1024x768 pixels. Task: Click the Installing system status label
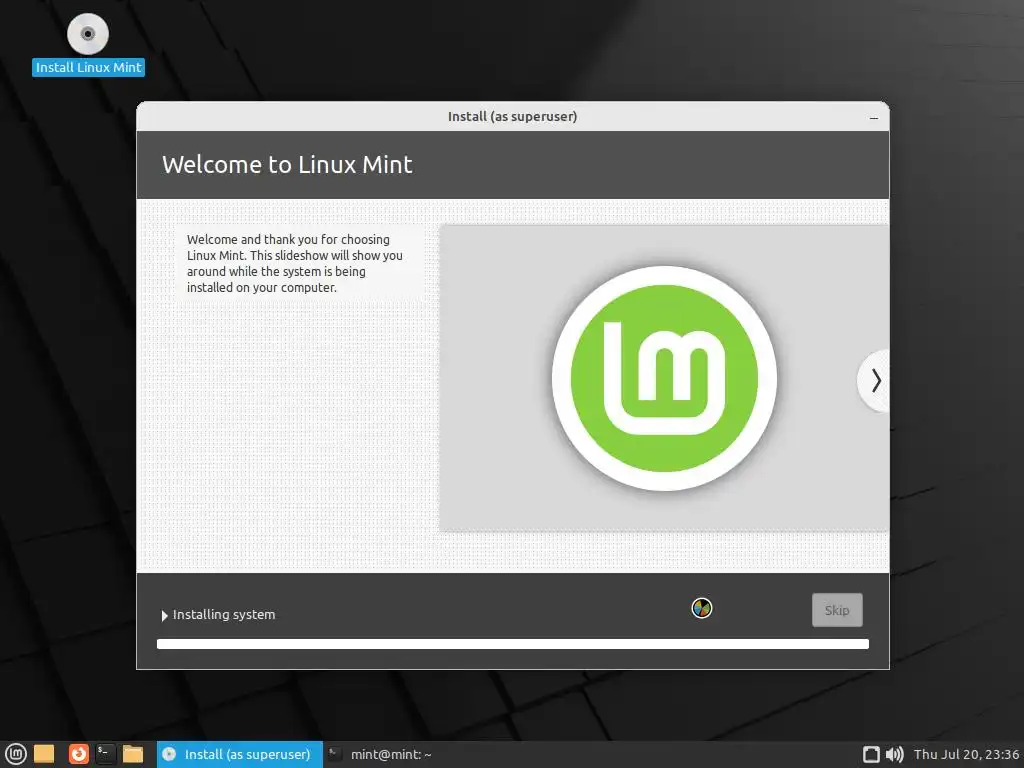224,615
